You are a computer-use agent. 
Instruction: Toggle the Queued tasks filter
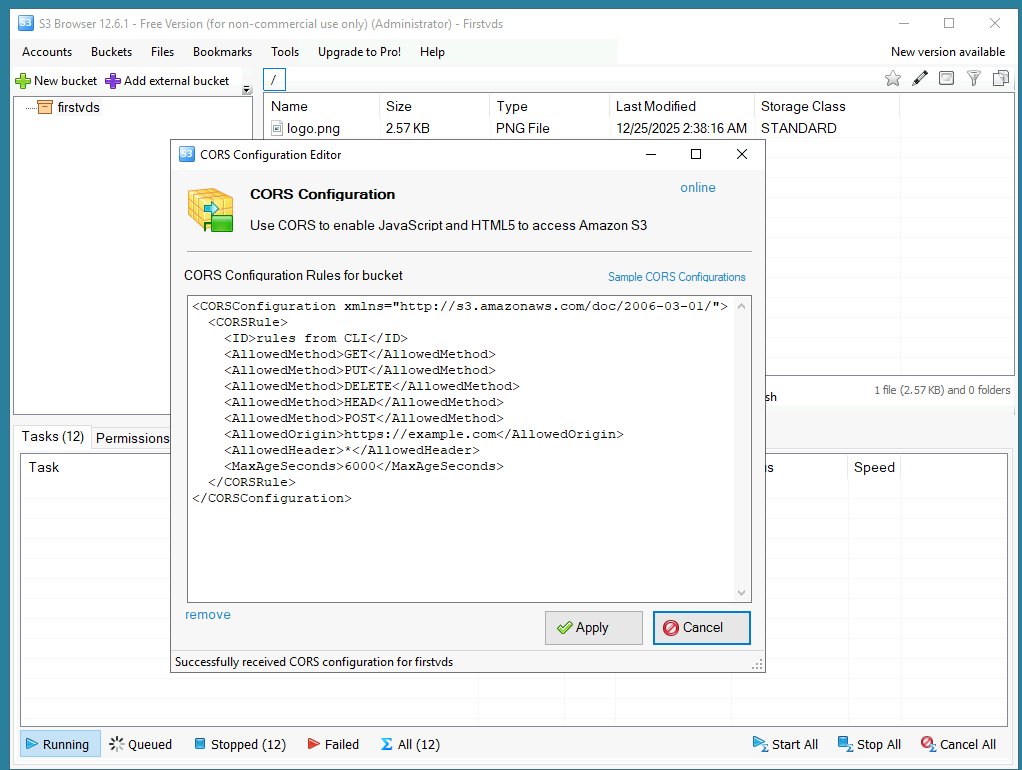[x=141, y=744]
